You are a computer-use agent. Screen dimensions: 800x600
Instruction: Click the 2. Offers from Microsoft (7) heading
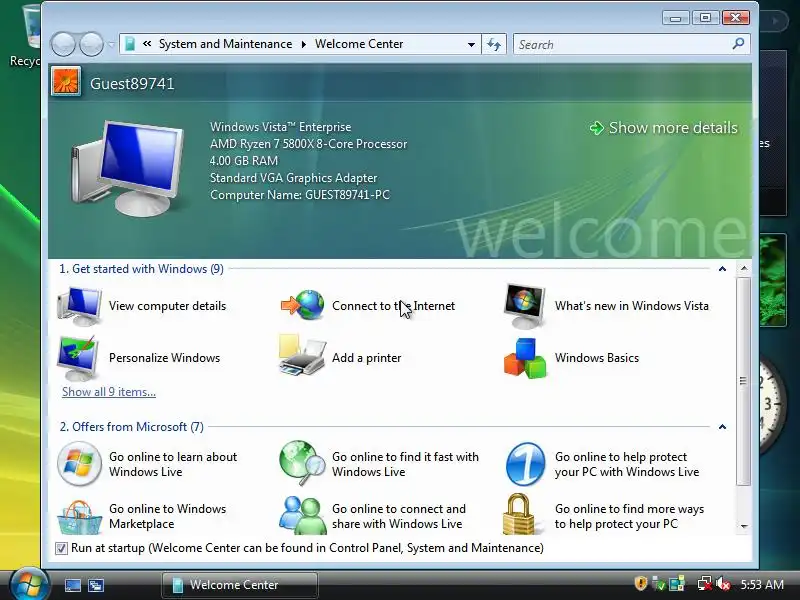tap(132, 427)
